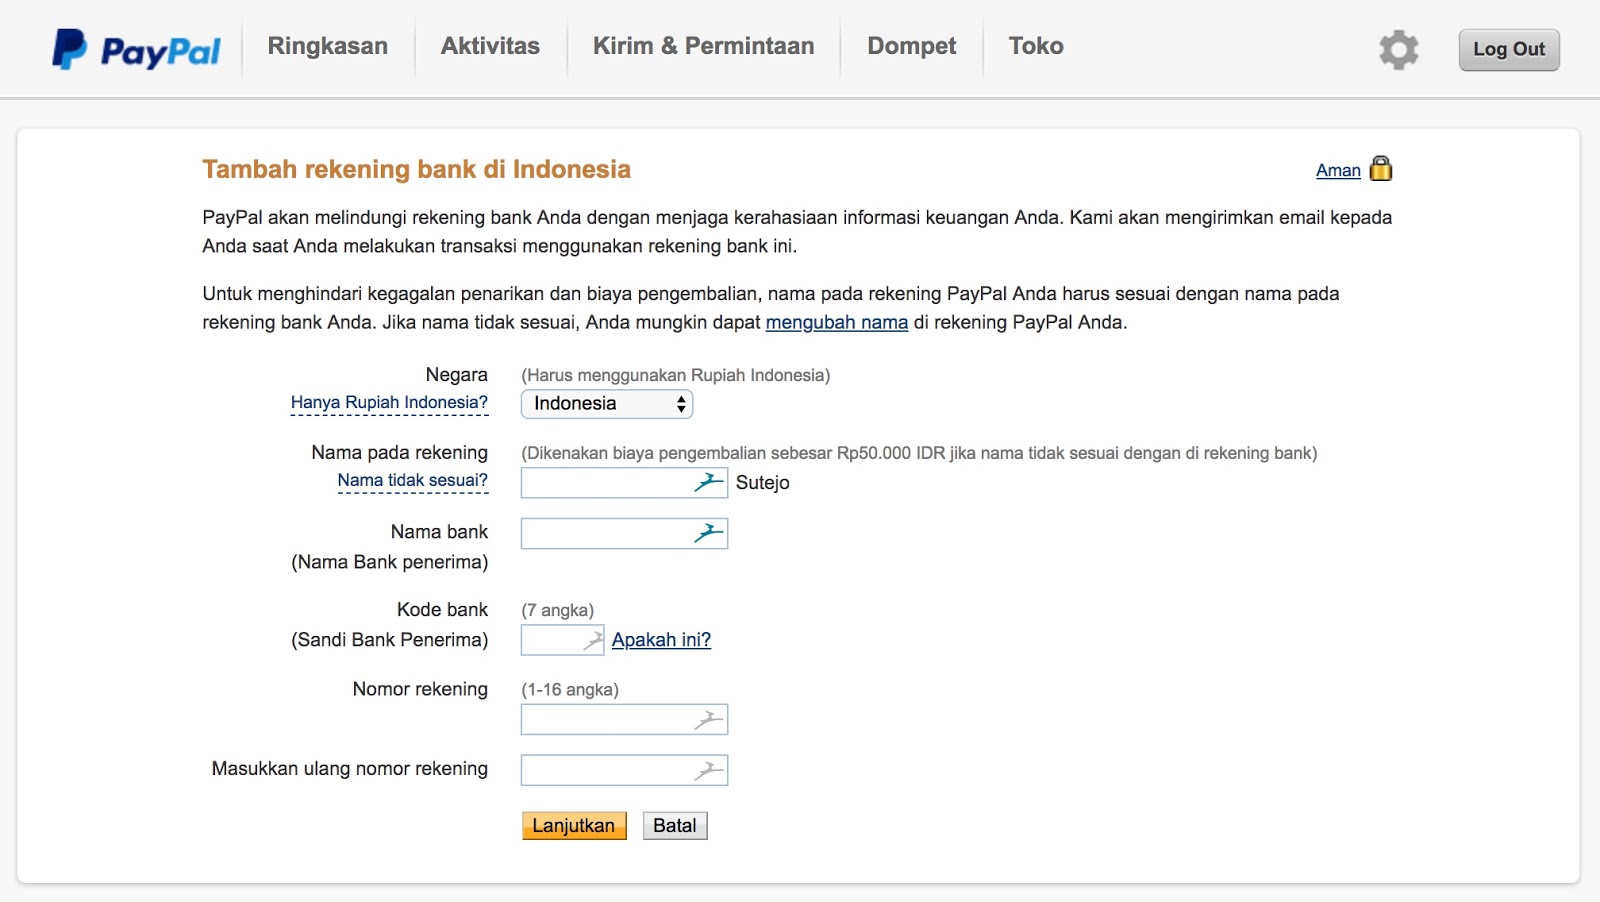The height and width of the screenshot is (902, 1600).
Task: Open the Aktivitas menu
Action: (490, 46)
